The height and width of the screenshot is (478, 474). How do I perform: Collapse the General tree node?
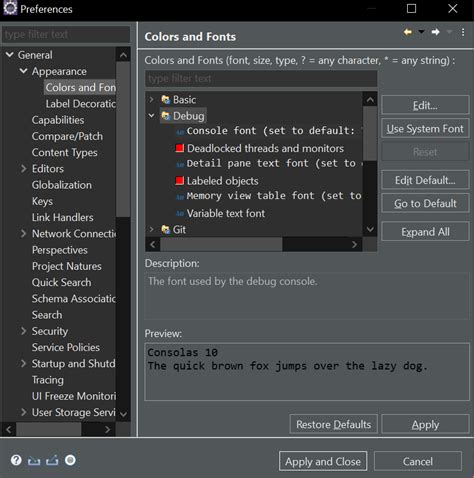pos(10,55)
